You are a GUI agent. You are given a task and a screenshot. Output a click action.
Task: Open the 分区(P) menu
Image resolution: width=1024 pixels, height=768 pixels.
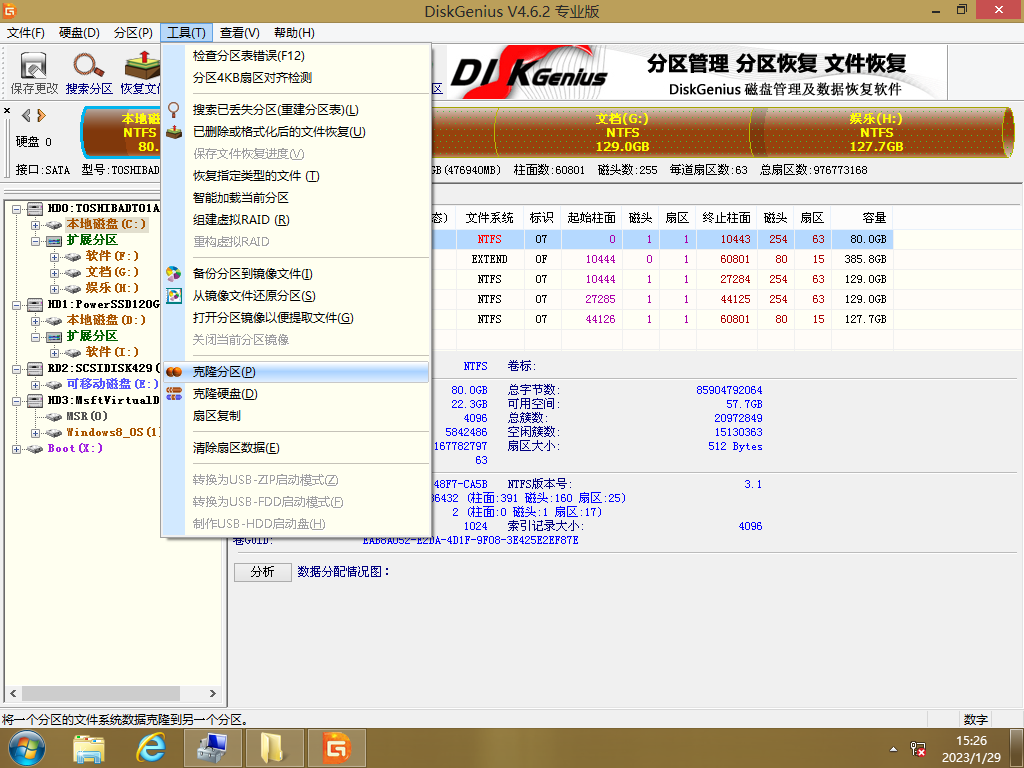(133, 33)
